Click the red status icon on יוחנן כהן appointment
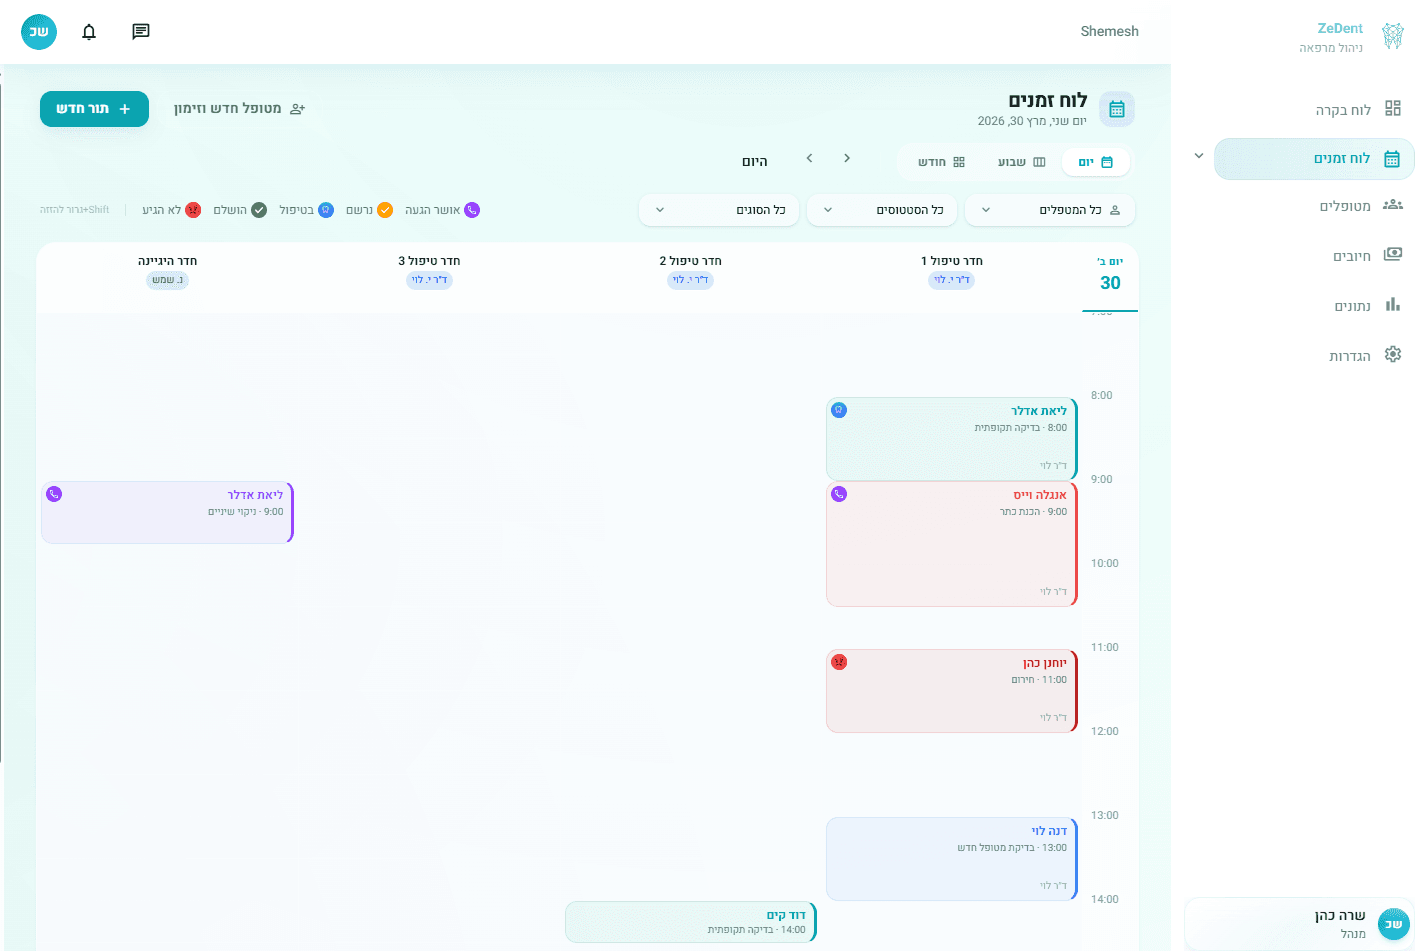The width and height of the screenshot is (1427, 951). click(x=840, y=662)
